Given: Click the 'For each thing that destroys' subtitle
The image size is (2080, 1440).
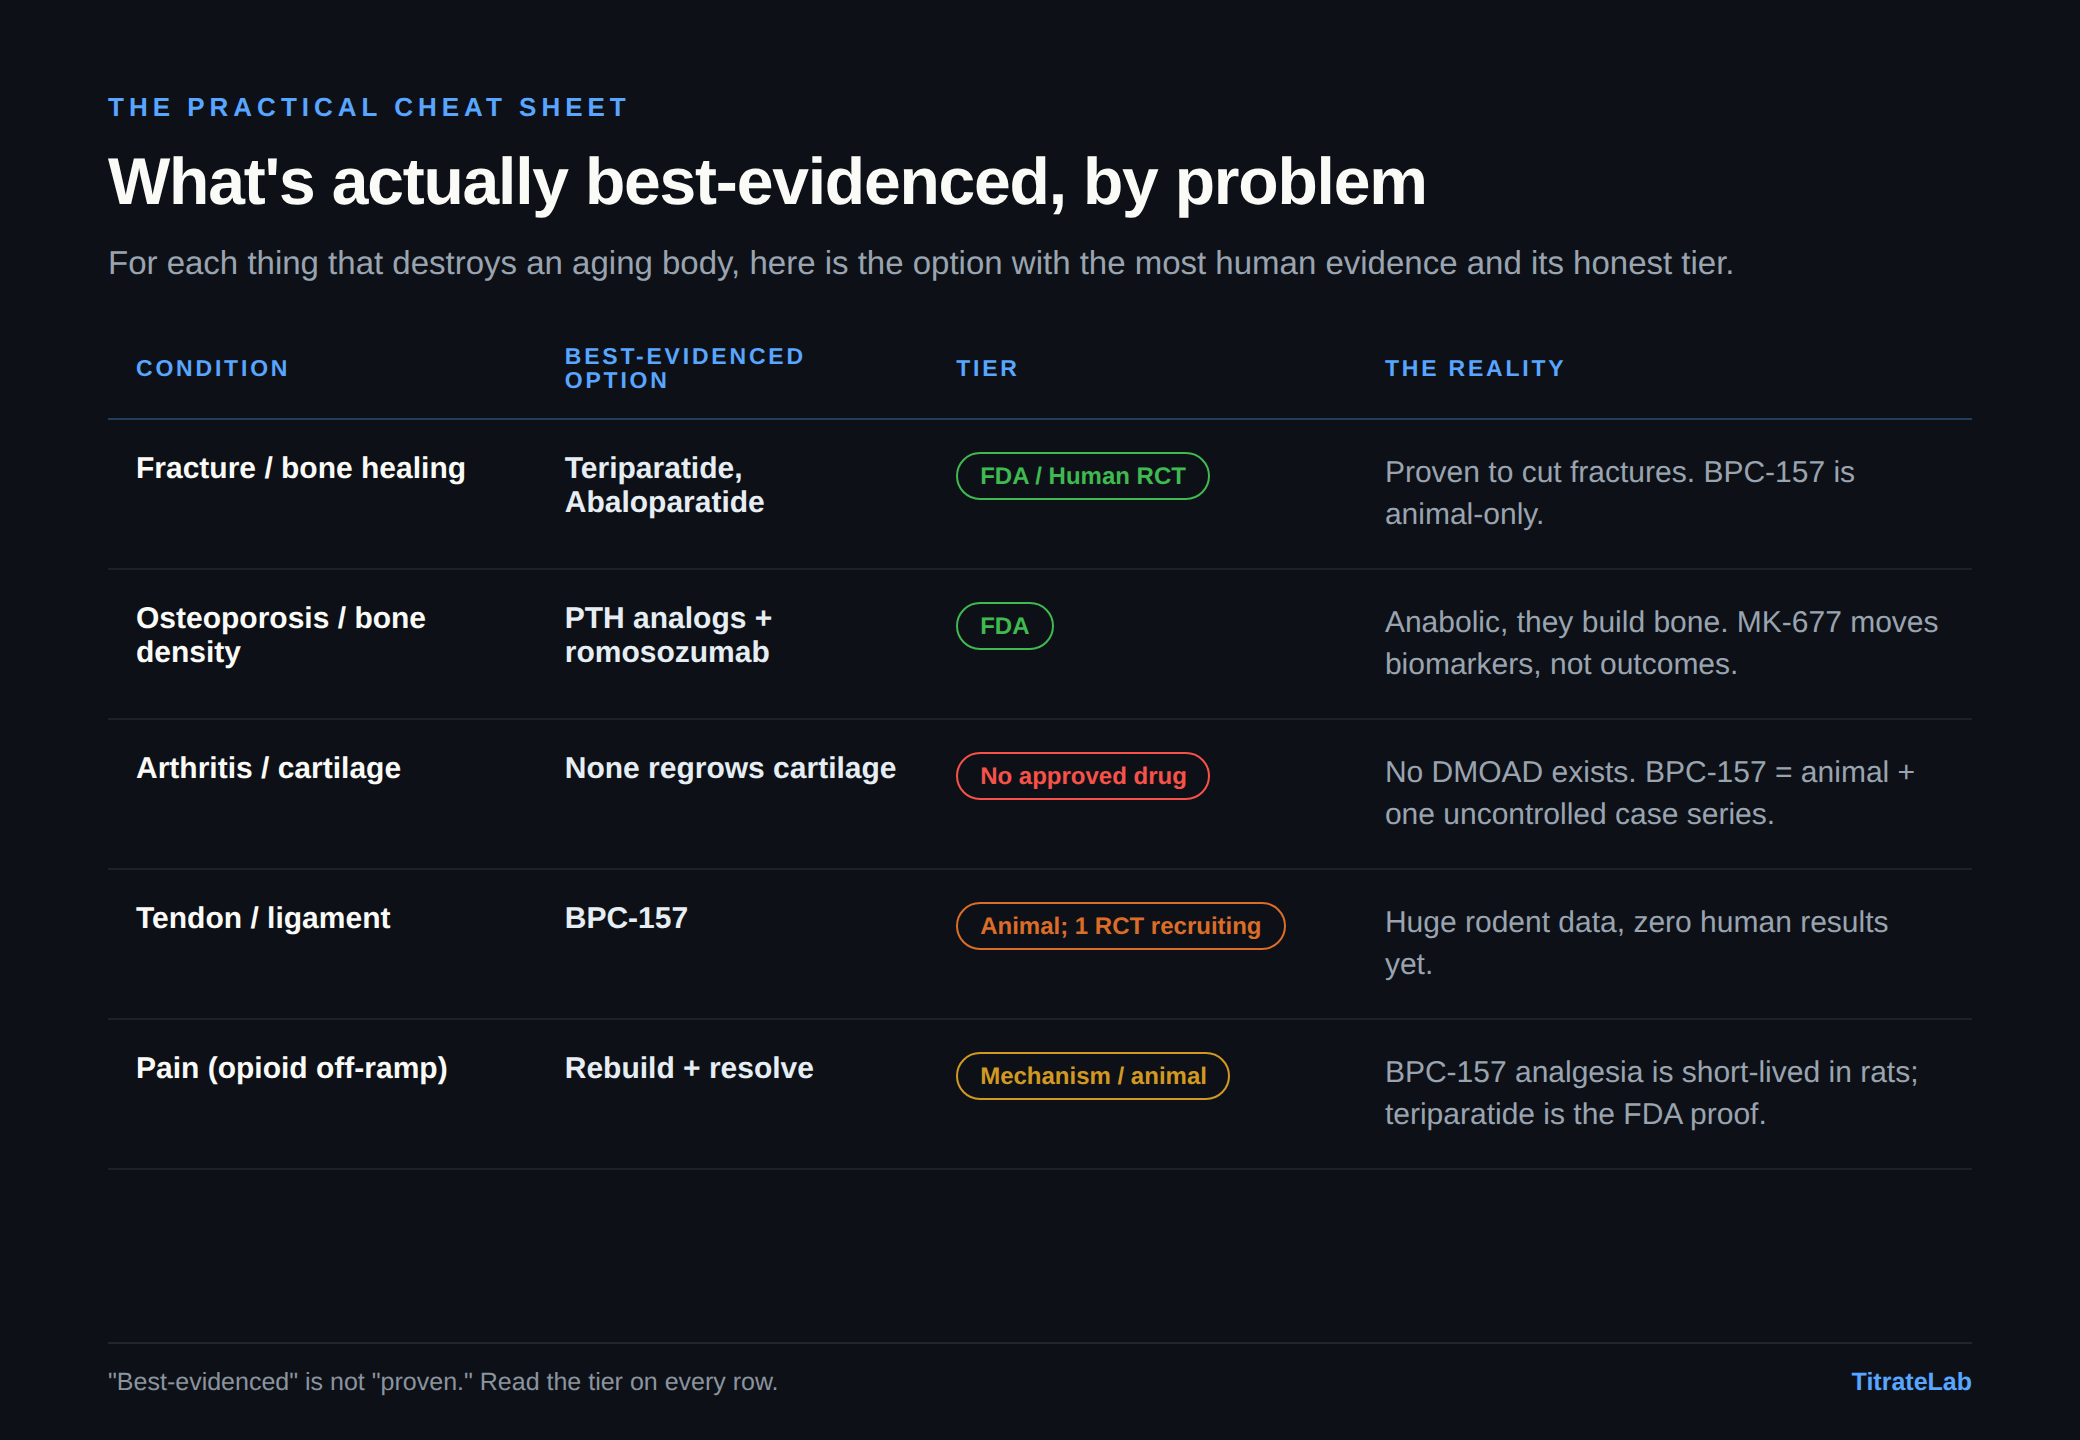Looking at the screenshot, I should [x=920, y=263].
